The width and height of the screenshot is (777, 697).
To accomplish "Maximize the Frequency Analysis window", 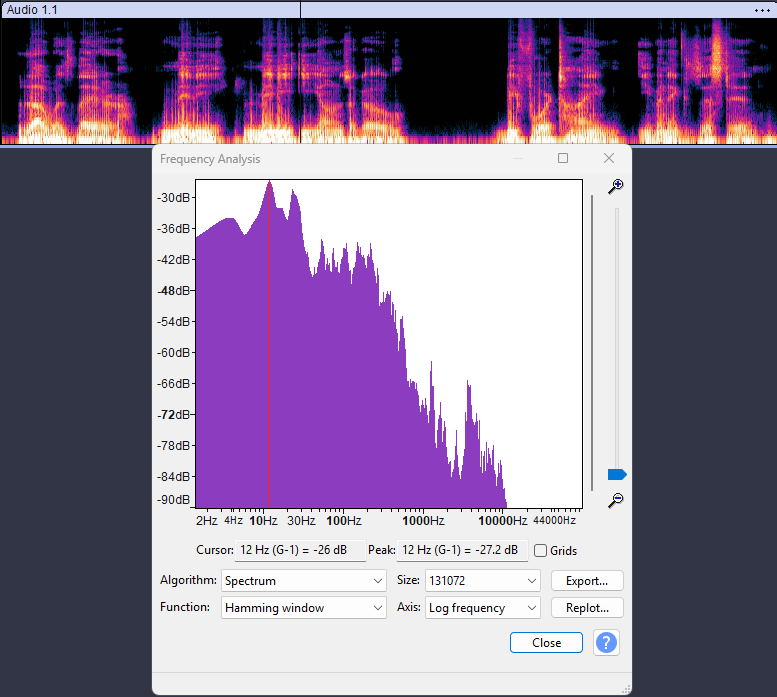I will (x=563, y=158).
